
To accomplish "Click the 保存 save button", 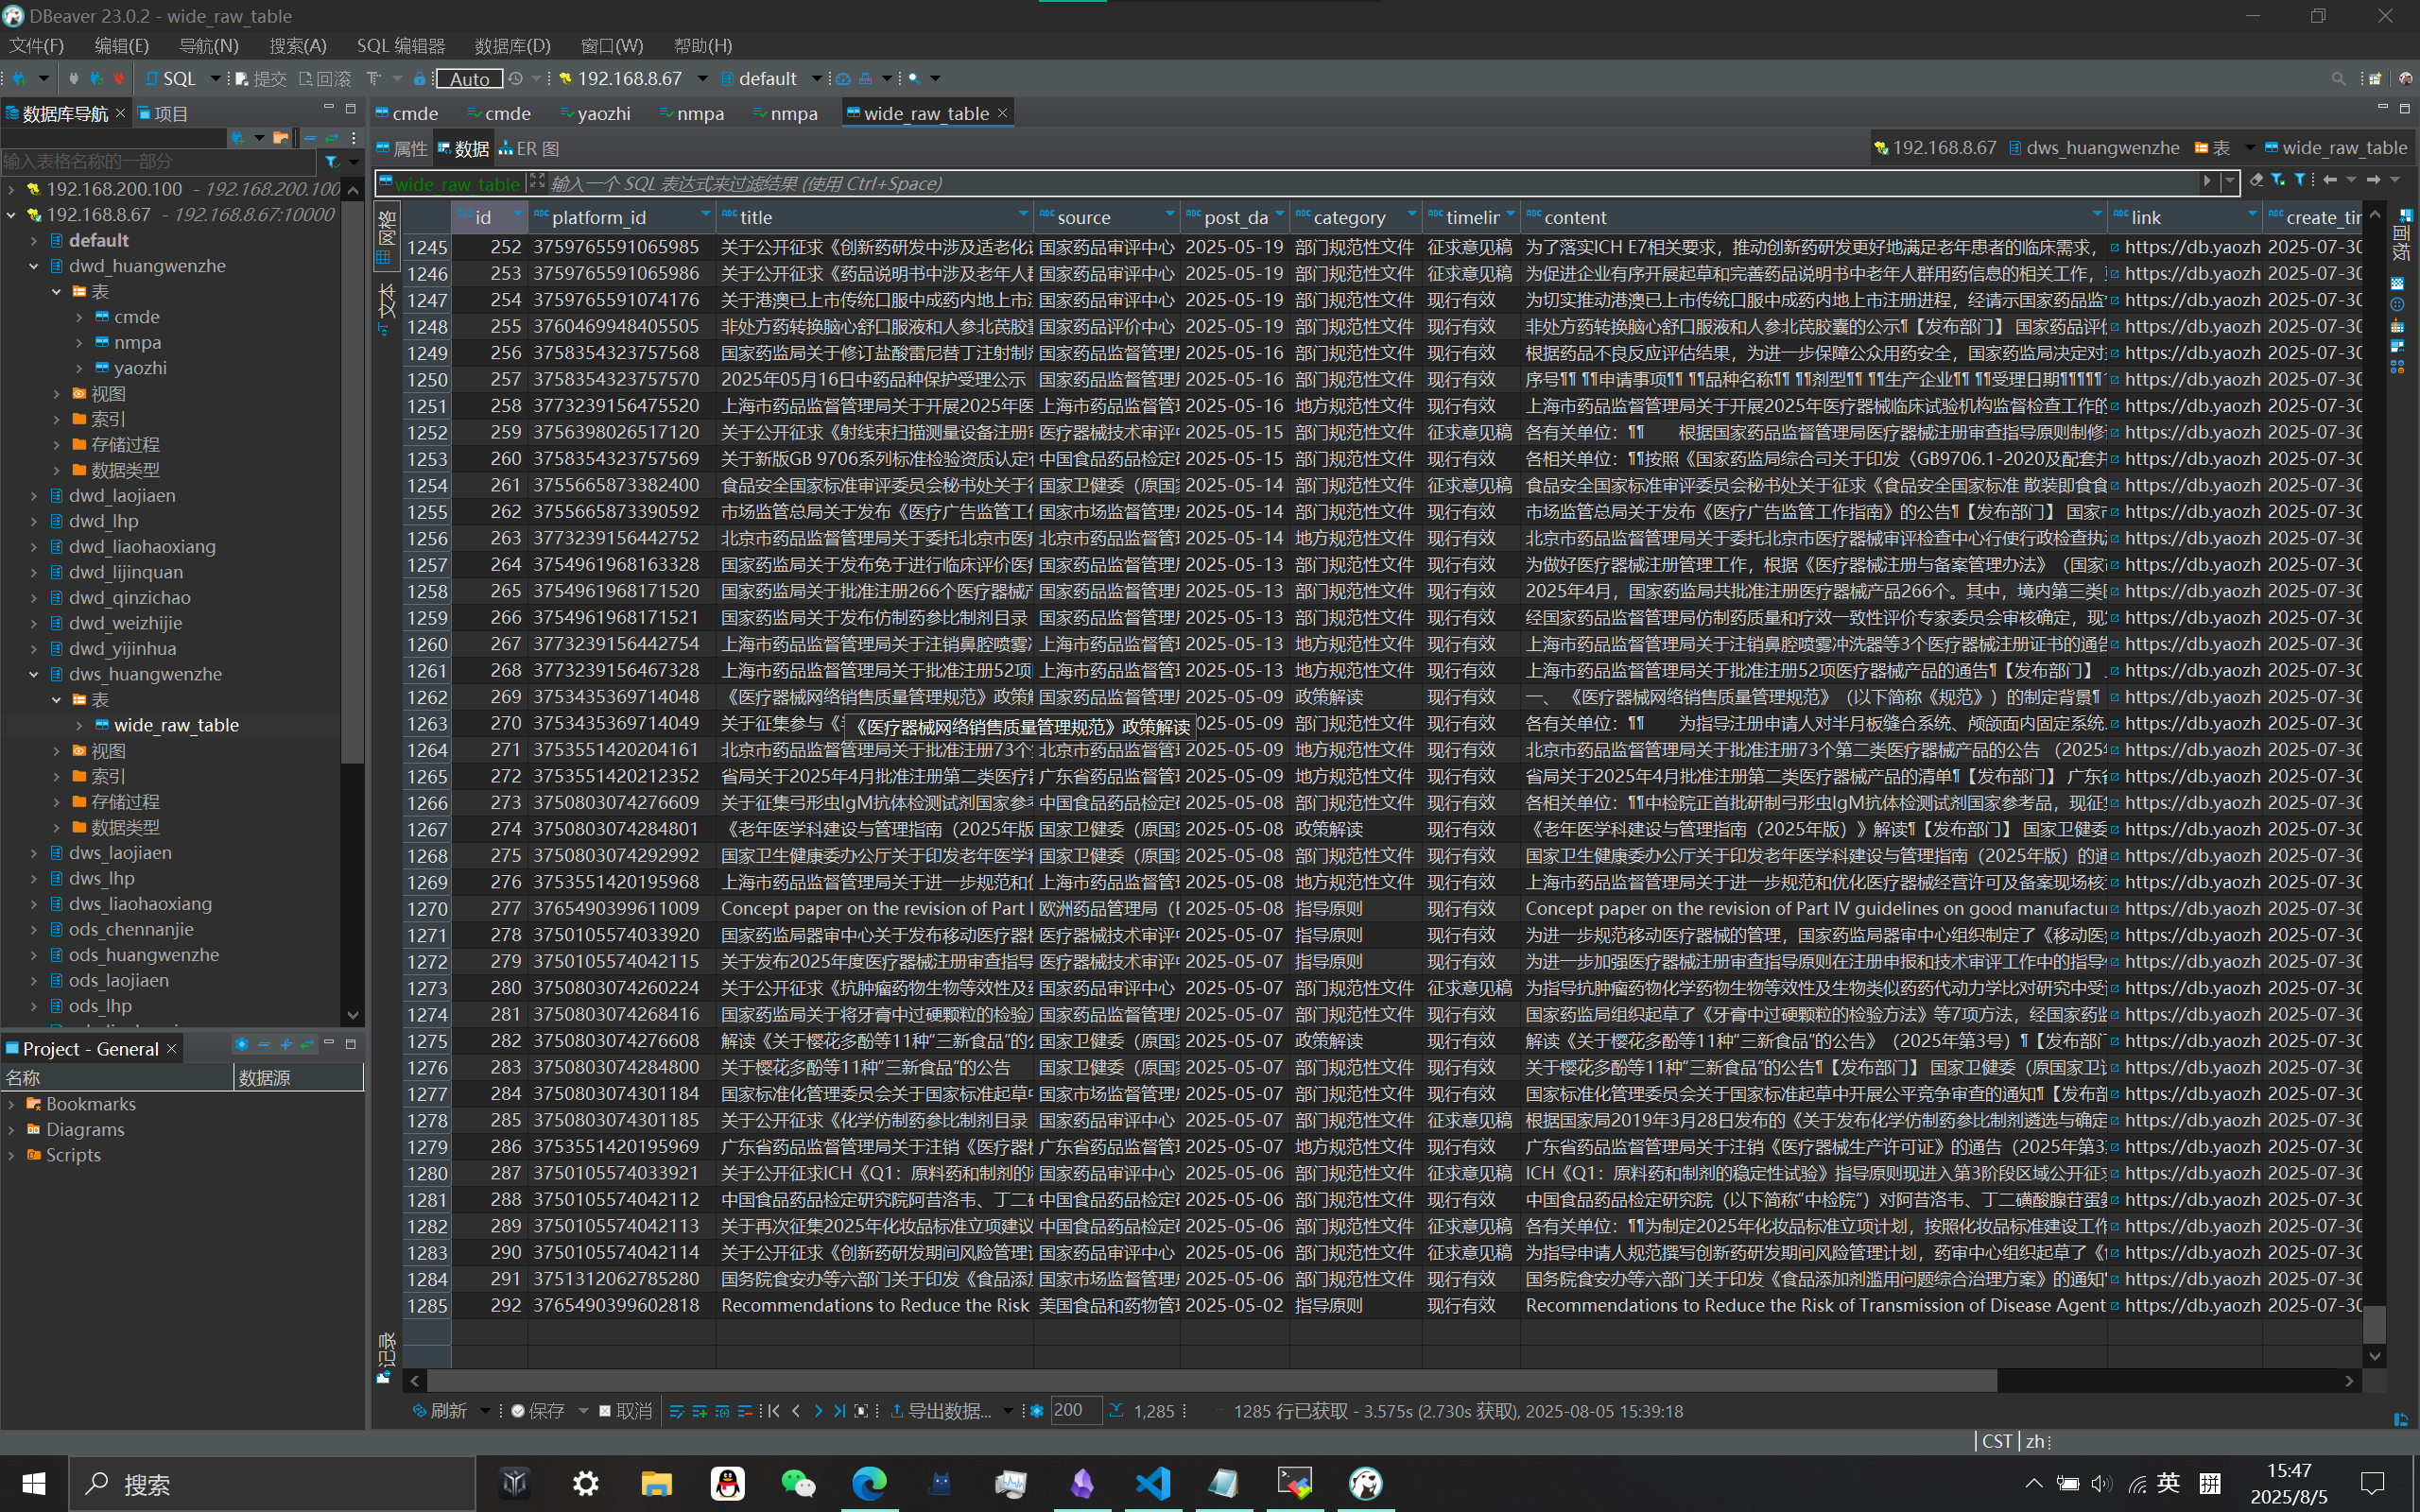I will tap(539, 1411).
